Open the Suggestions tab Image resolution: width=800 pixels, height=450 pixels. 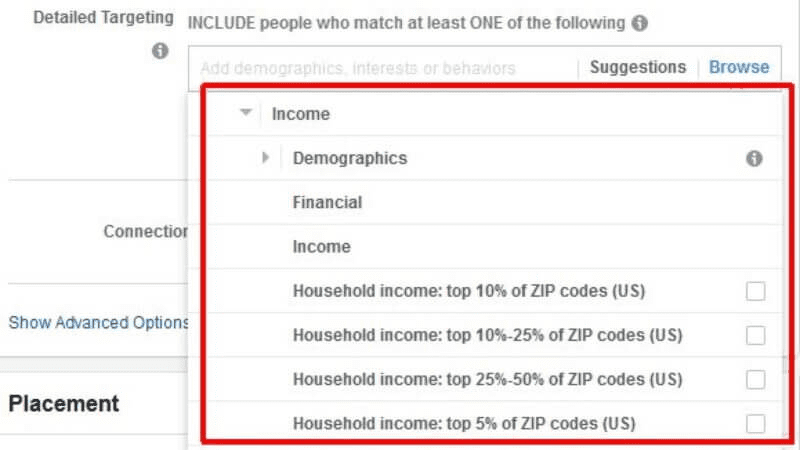pyautogui.click(x=637, y=67)
